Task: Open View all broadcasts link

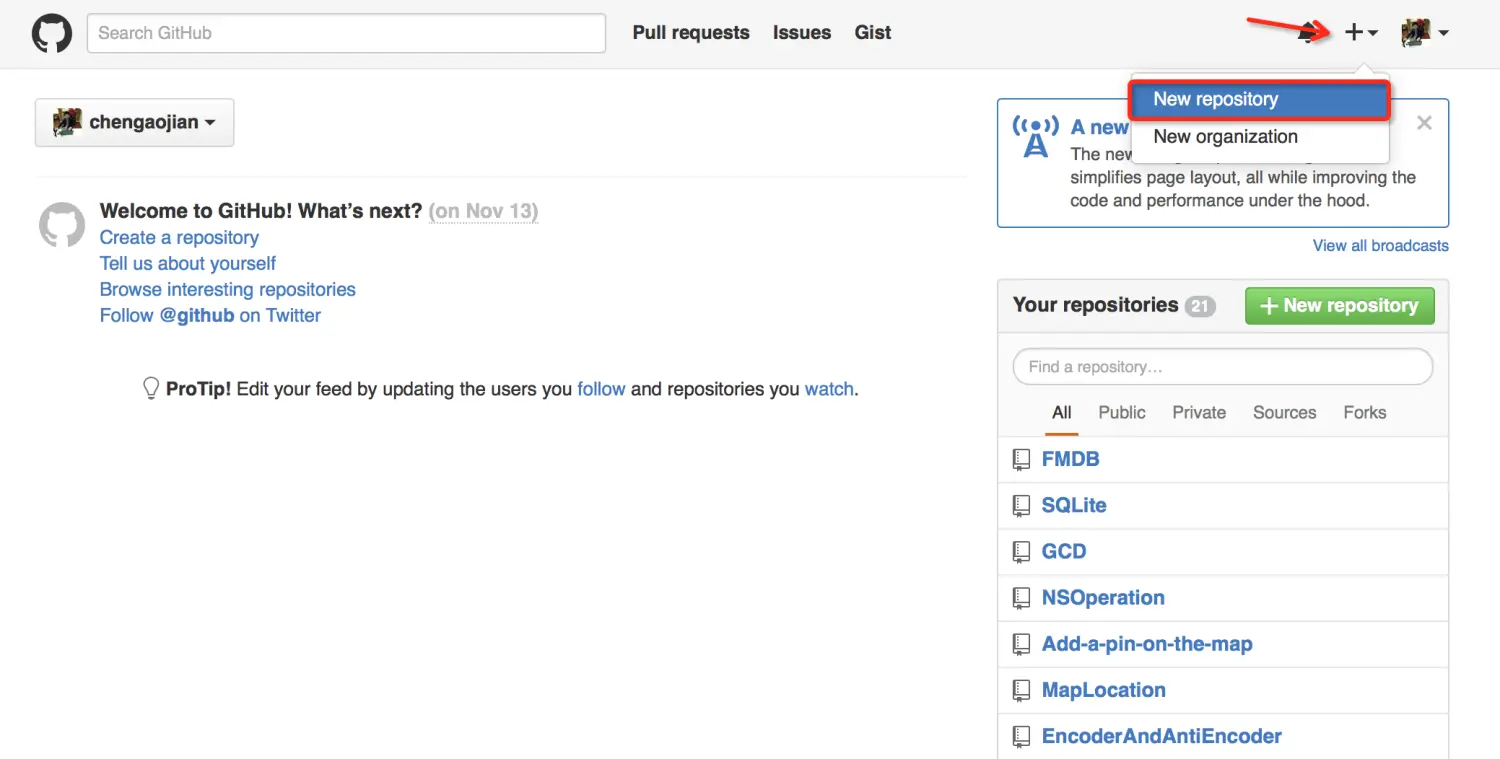Action: [x=1380, y=246]
